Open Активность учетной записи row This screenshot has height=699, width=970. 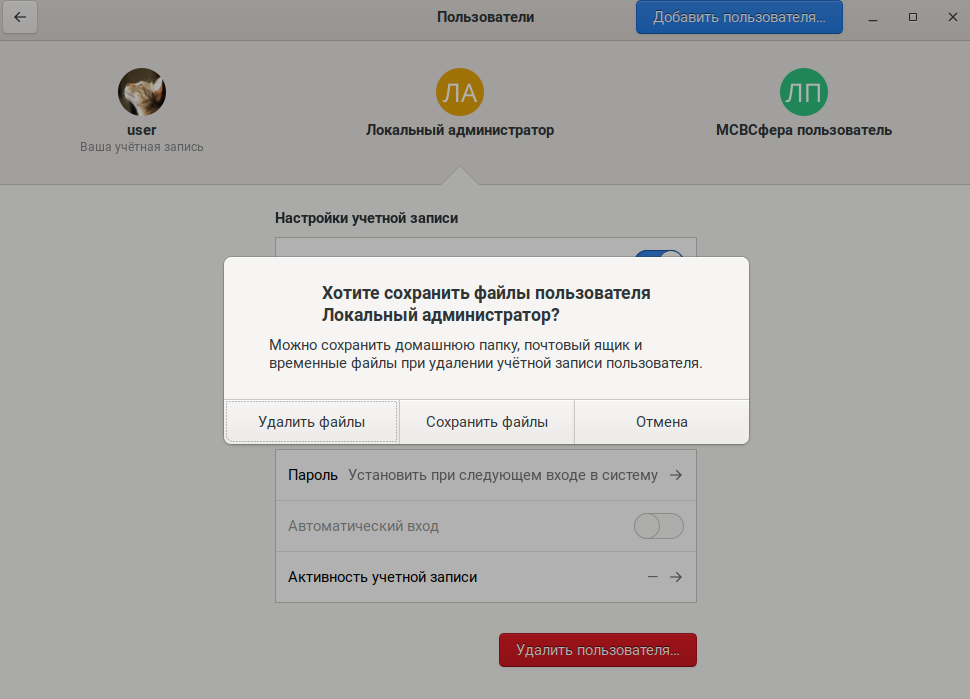tap(472, 577)
